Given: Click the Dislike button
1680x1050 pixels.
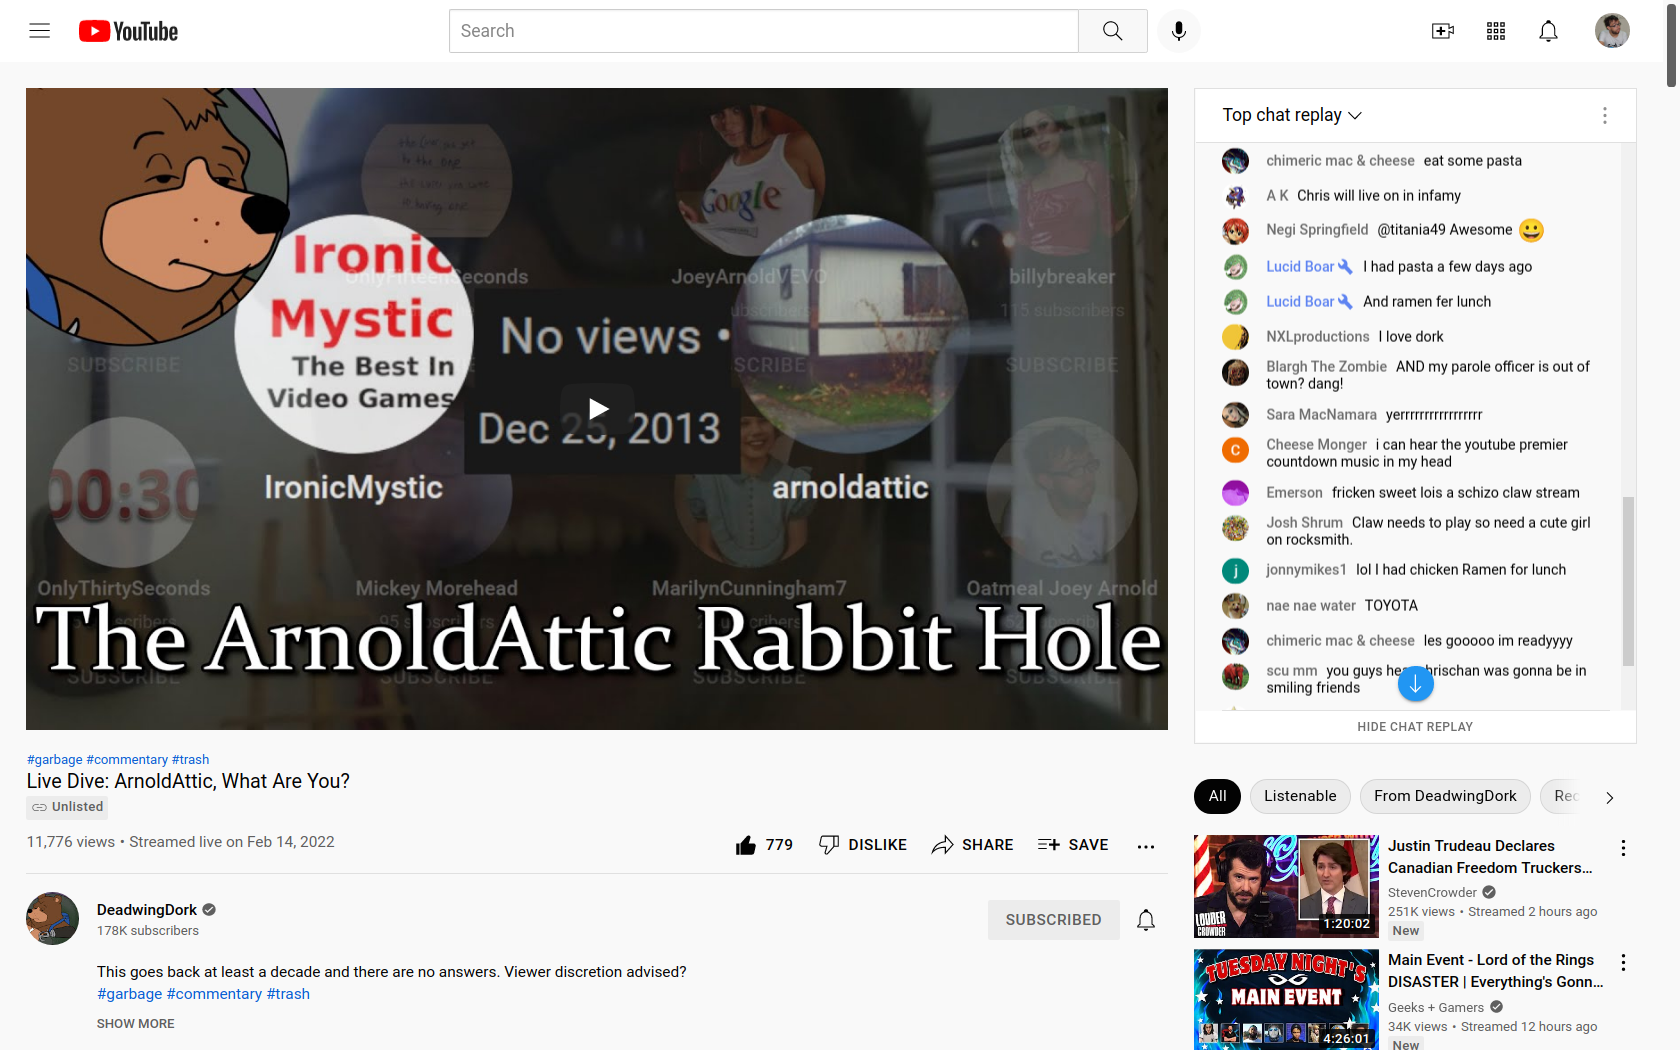Looking at the screenshot, I should (863, 845).
